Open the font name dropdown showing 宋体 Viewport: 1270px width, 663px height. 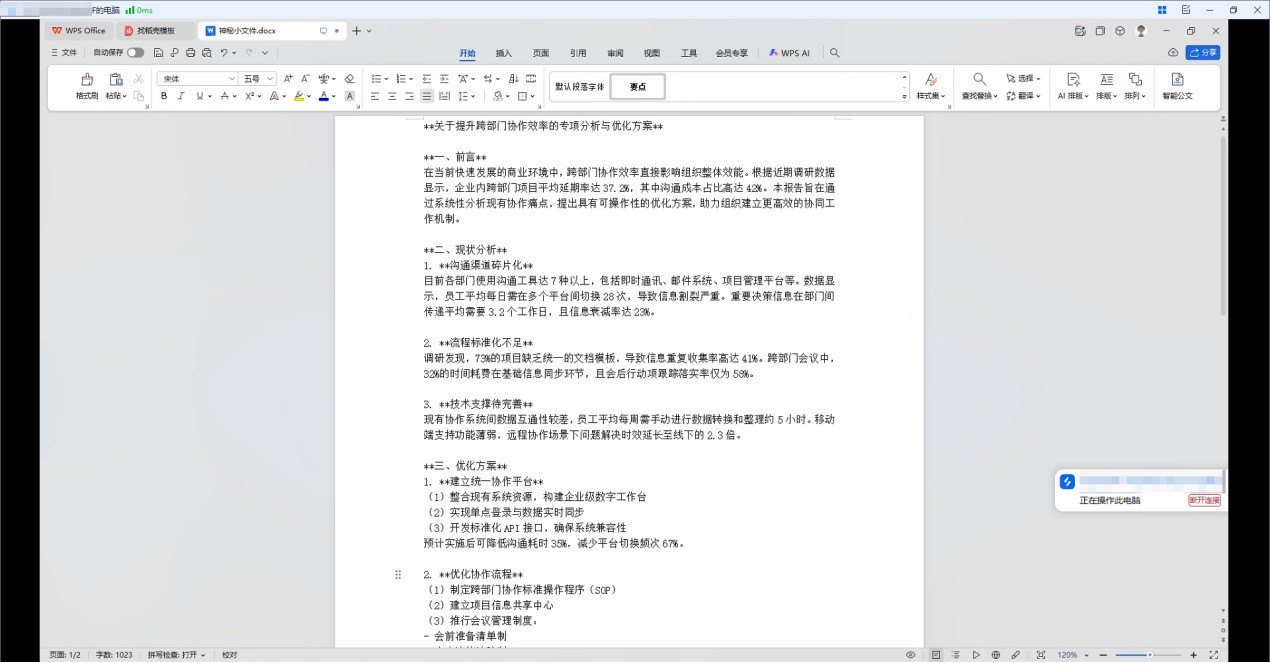pyautogui.click(x=197, y=78)
